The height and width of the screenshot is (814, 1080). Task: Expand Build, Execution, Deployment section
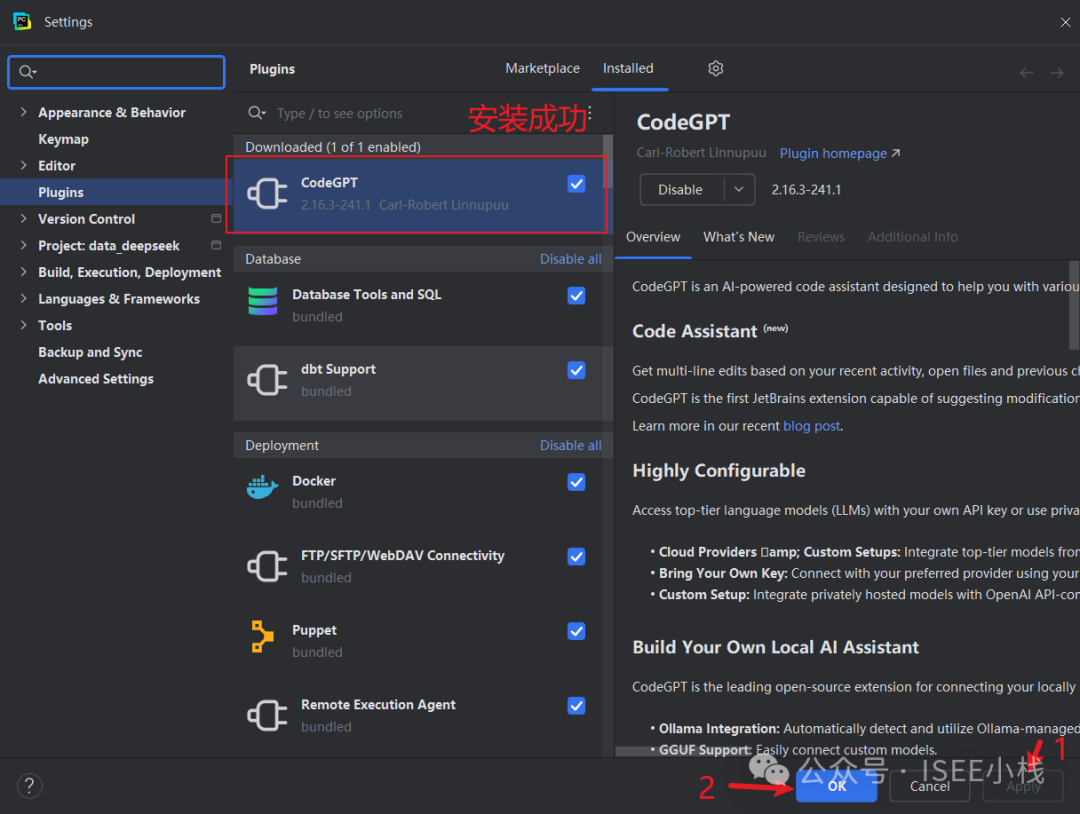[23, 272]
